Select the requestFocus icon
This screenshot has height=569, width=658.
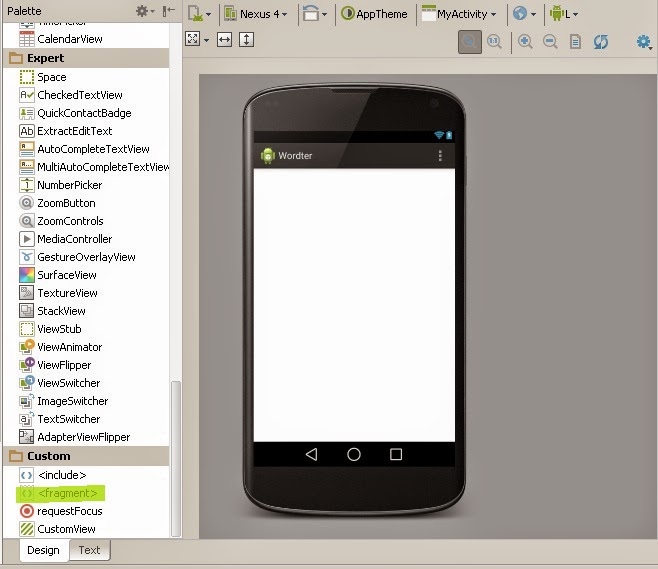pyautogui.click(x=27, y=511)
